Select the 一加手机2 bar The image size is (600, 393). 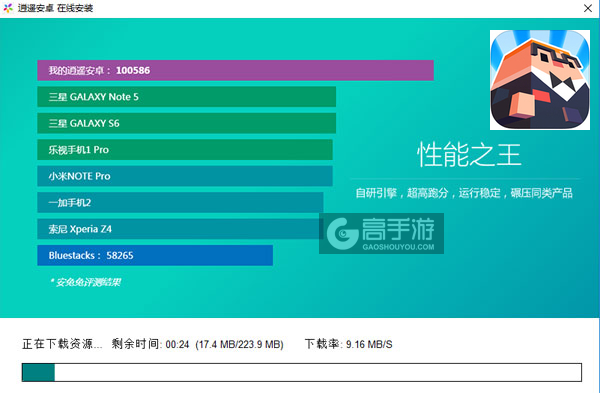[180, 202]
